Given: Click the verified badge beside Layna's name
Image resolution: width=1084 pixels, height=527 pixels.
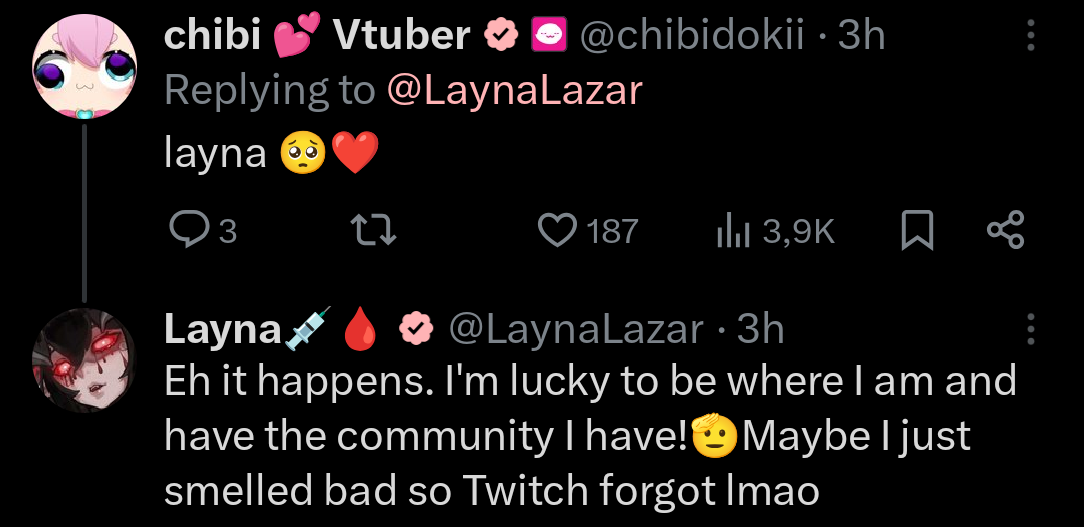Looking at the screenshot, I should [x=414, y=329].
